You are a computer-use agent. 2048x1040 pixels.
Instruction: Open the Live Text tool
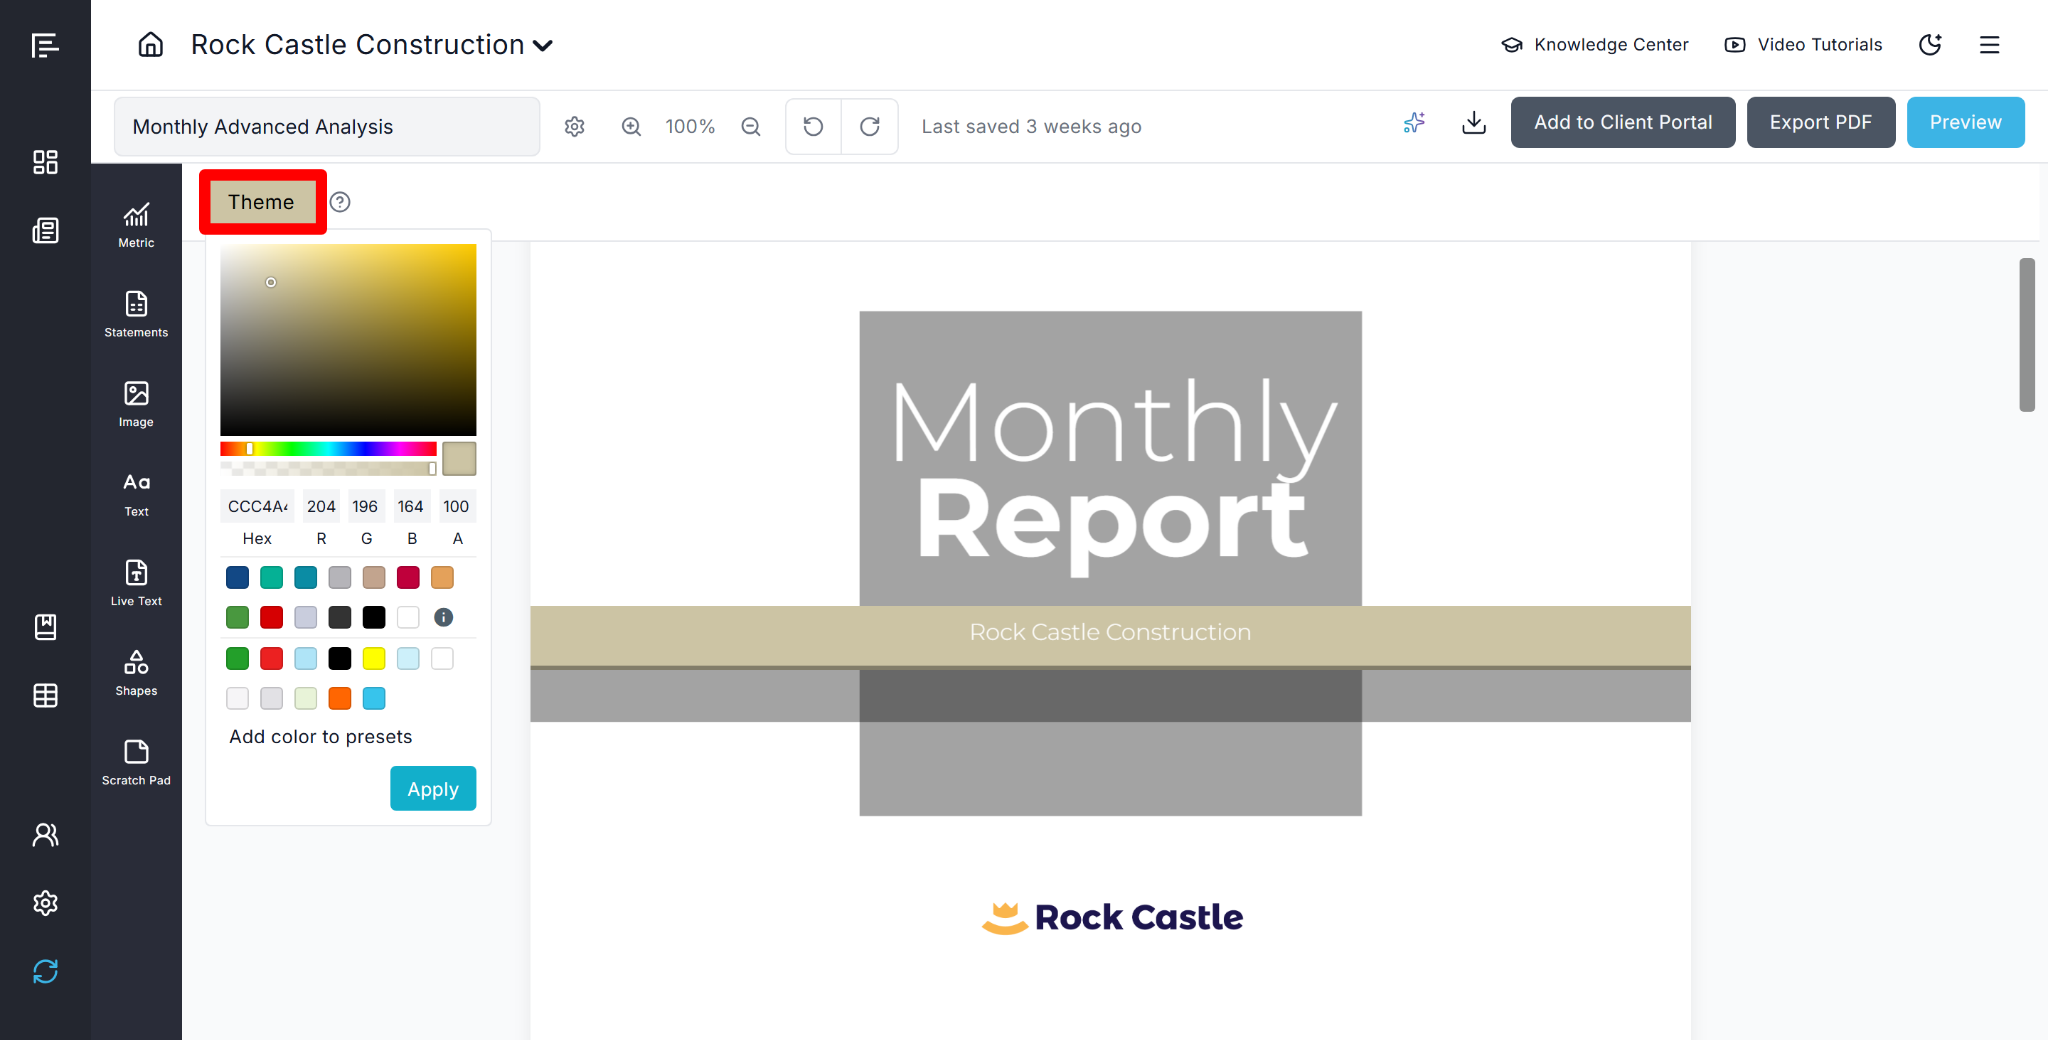tap(136, 584)
